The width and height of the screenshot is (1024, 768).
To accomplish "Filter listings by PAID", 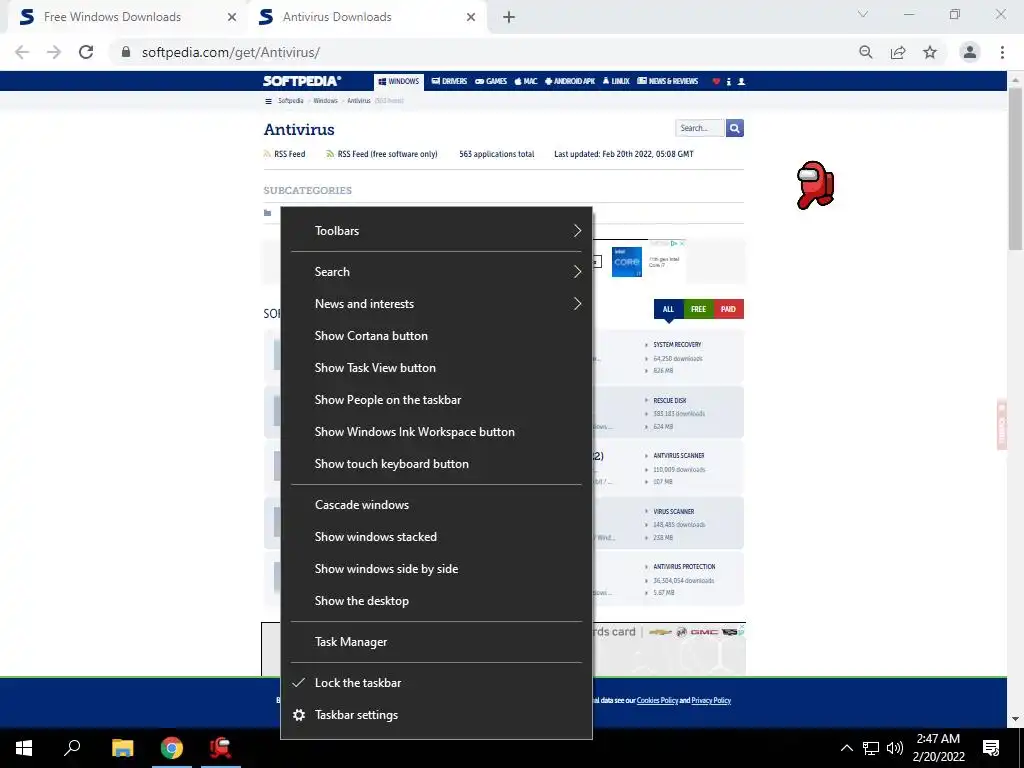I will [728, 309].
